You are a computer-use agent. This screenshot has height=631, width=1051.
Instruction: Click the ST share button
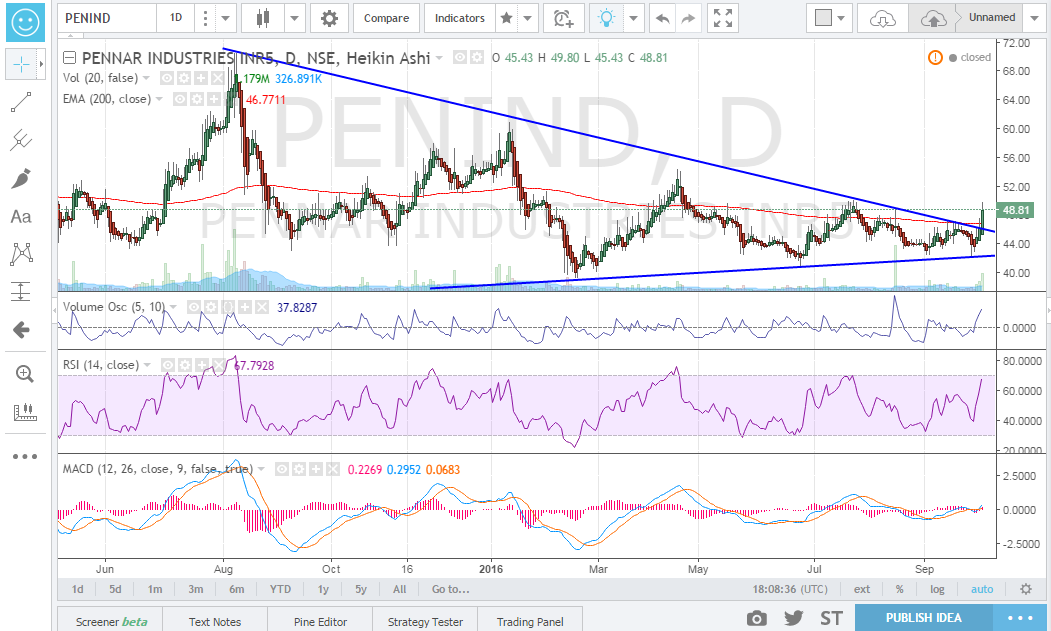831,618
